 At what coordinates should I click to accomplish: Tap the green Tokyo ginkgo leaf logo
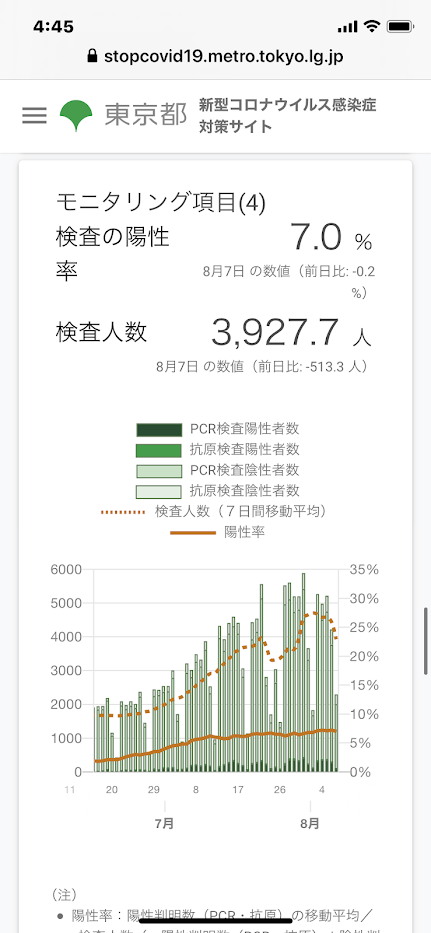point(76,115)
